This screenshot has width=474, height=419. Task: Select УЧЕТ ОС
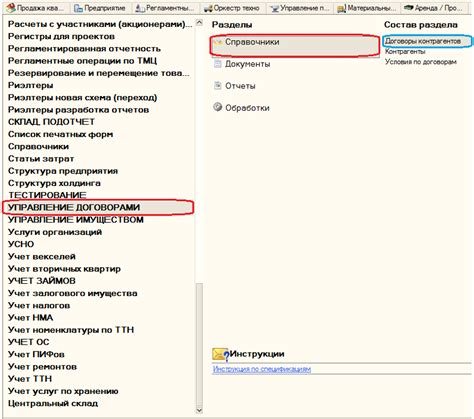point(28,342)
